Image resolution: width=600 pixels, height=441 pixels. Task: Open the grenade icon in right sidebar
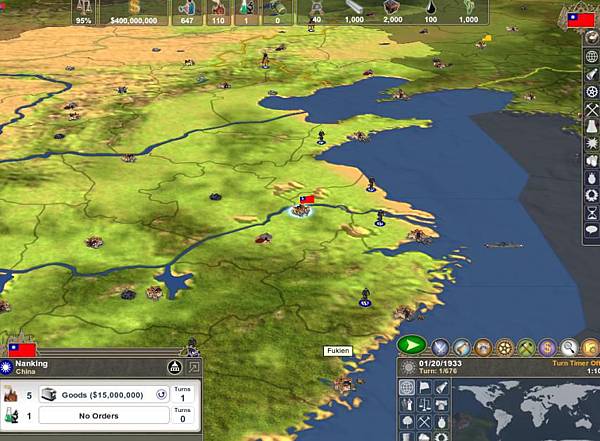(592, 178)
